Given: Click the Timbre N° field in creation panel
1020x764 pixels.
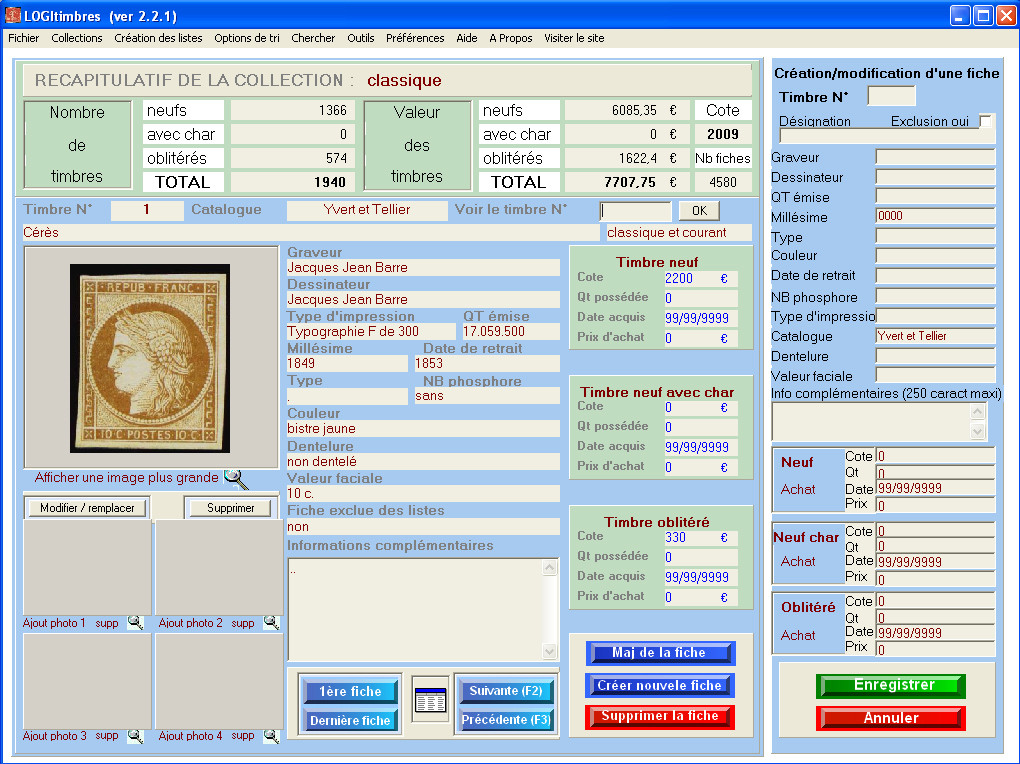Looking at the screenshot, I should (891, 96).
